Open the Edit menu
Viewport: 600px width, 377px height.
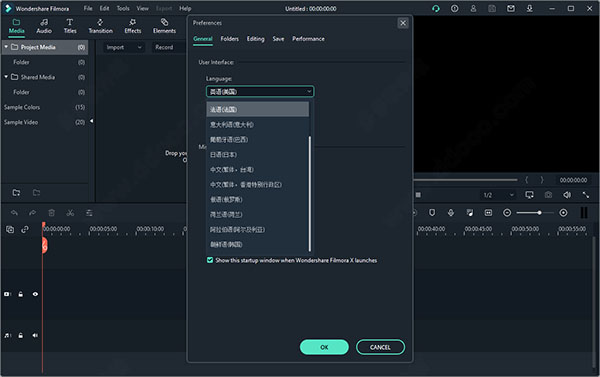pos(104,8)
